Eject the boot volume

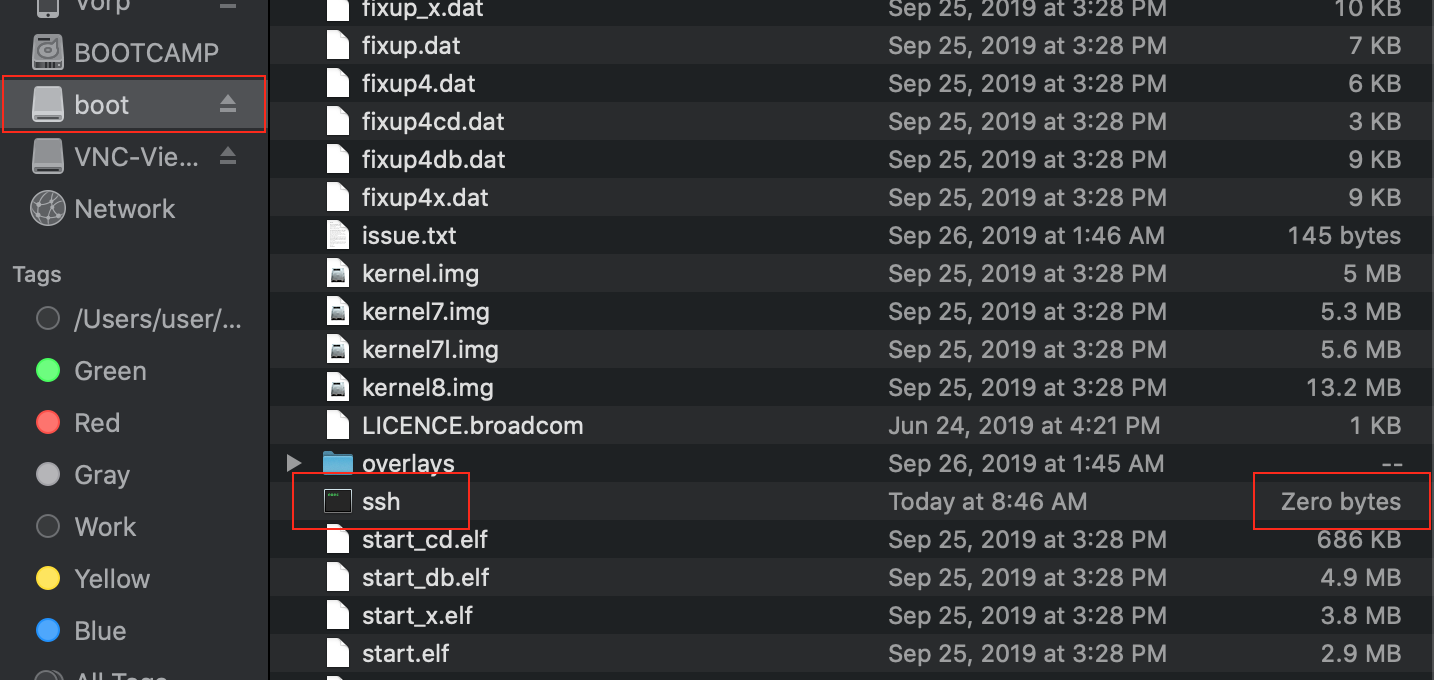pyautogui.click(x=228, y=104)
